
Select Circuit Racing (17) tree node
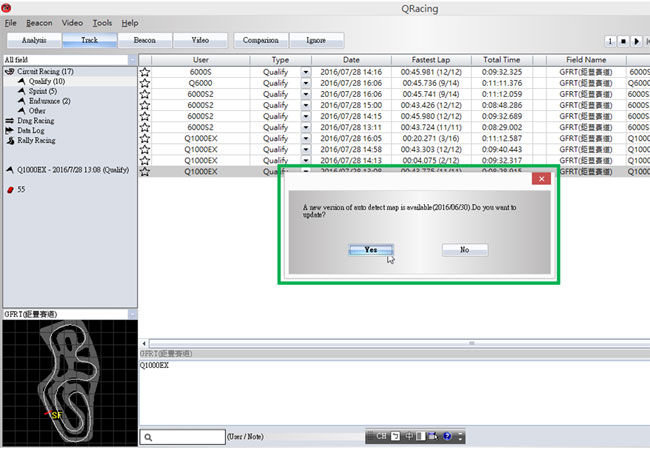click(x=45, y=71)
